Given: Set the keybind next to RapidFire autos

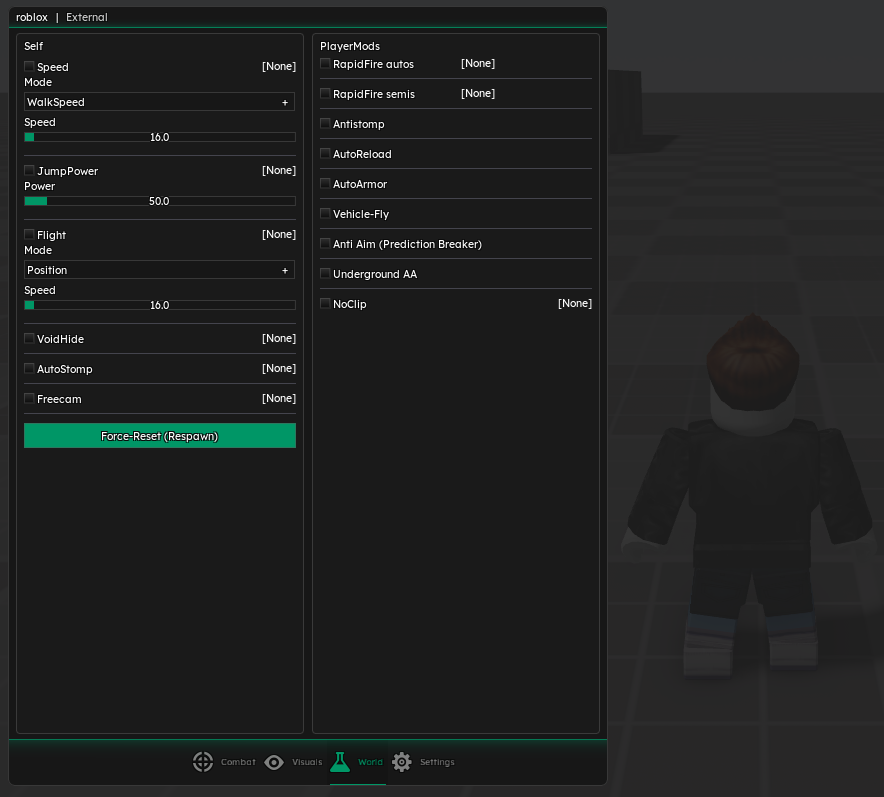Looking at the screenshot, I should pyautogui.click(x=477, y=64).
